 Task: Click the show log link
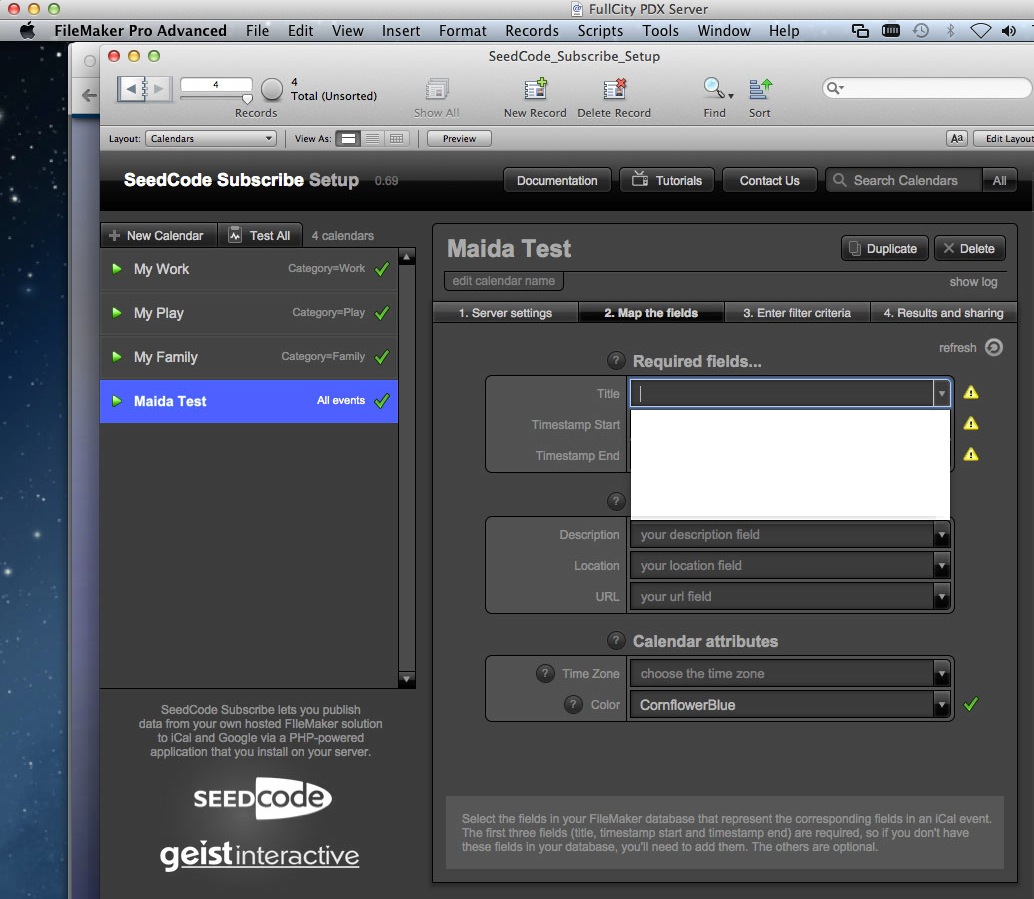(x=973, y=282)
